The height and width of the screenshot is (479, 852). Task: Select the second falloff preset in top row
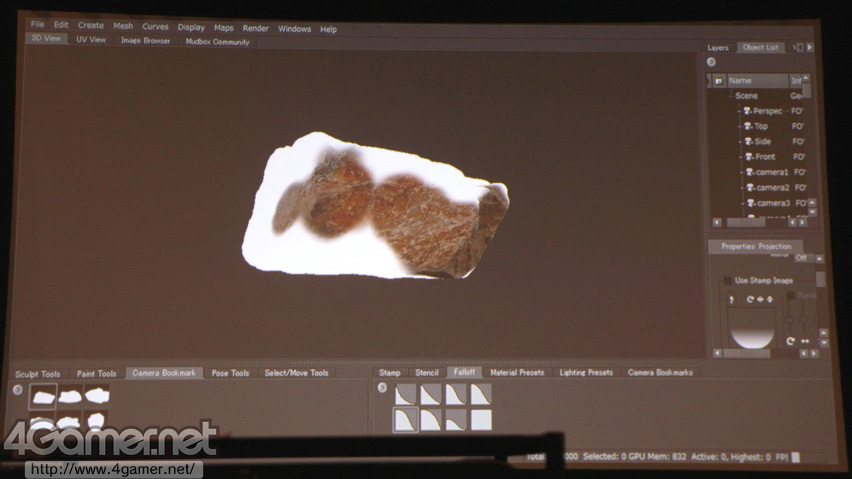(430, 394)
